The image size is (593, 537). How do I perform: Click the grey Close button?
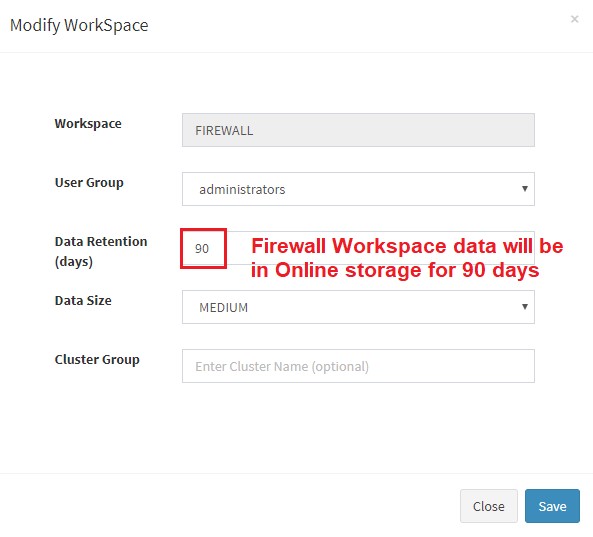coord(489,506)
